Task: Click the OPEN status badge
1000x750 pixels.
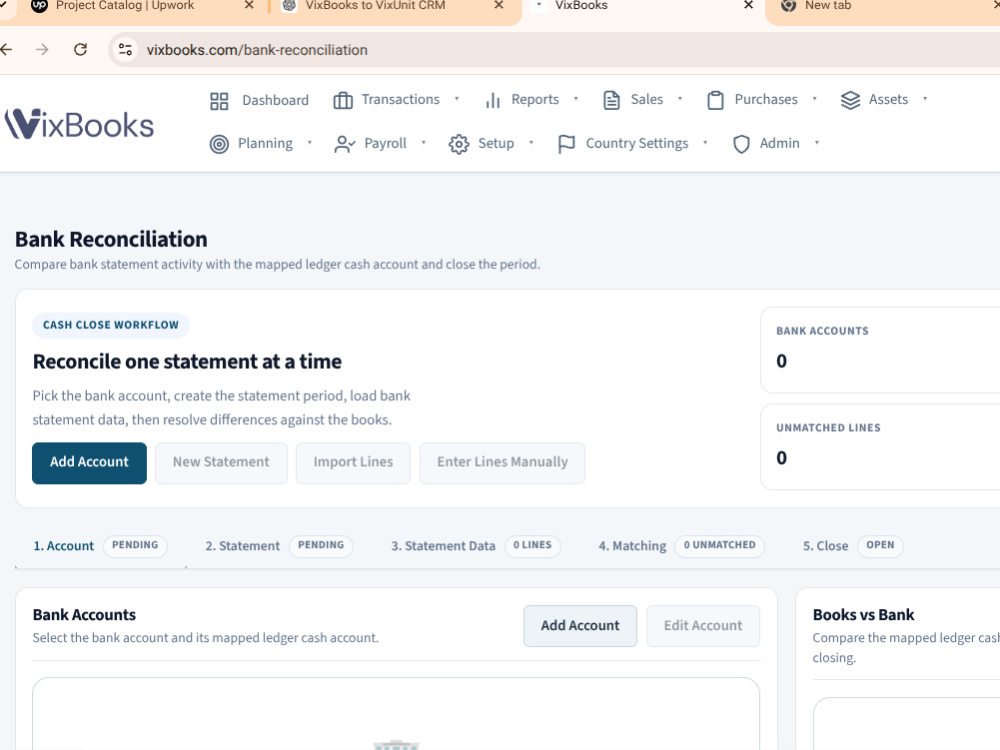Action: point(880,545)
